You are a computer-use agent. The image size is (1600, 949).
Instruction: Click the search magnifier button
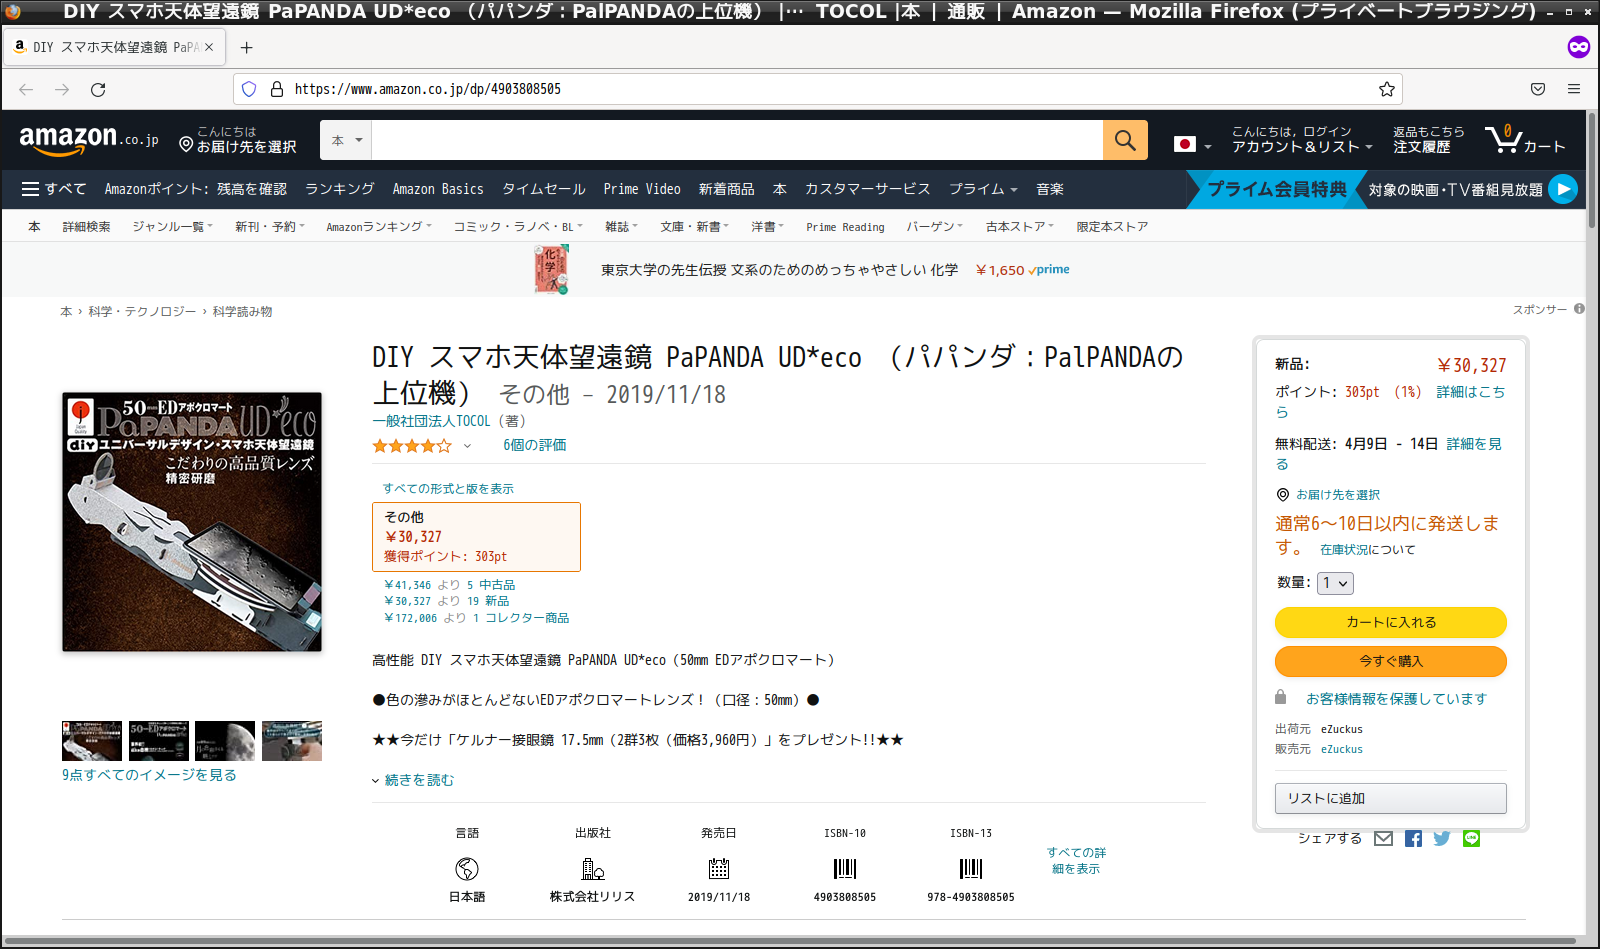(x=1125, y=140)
